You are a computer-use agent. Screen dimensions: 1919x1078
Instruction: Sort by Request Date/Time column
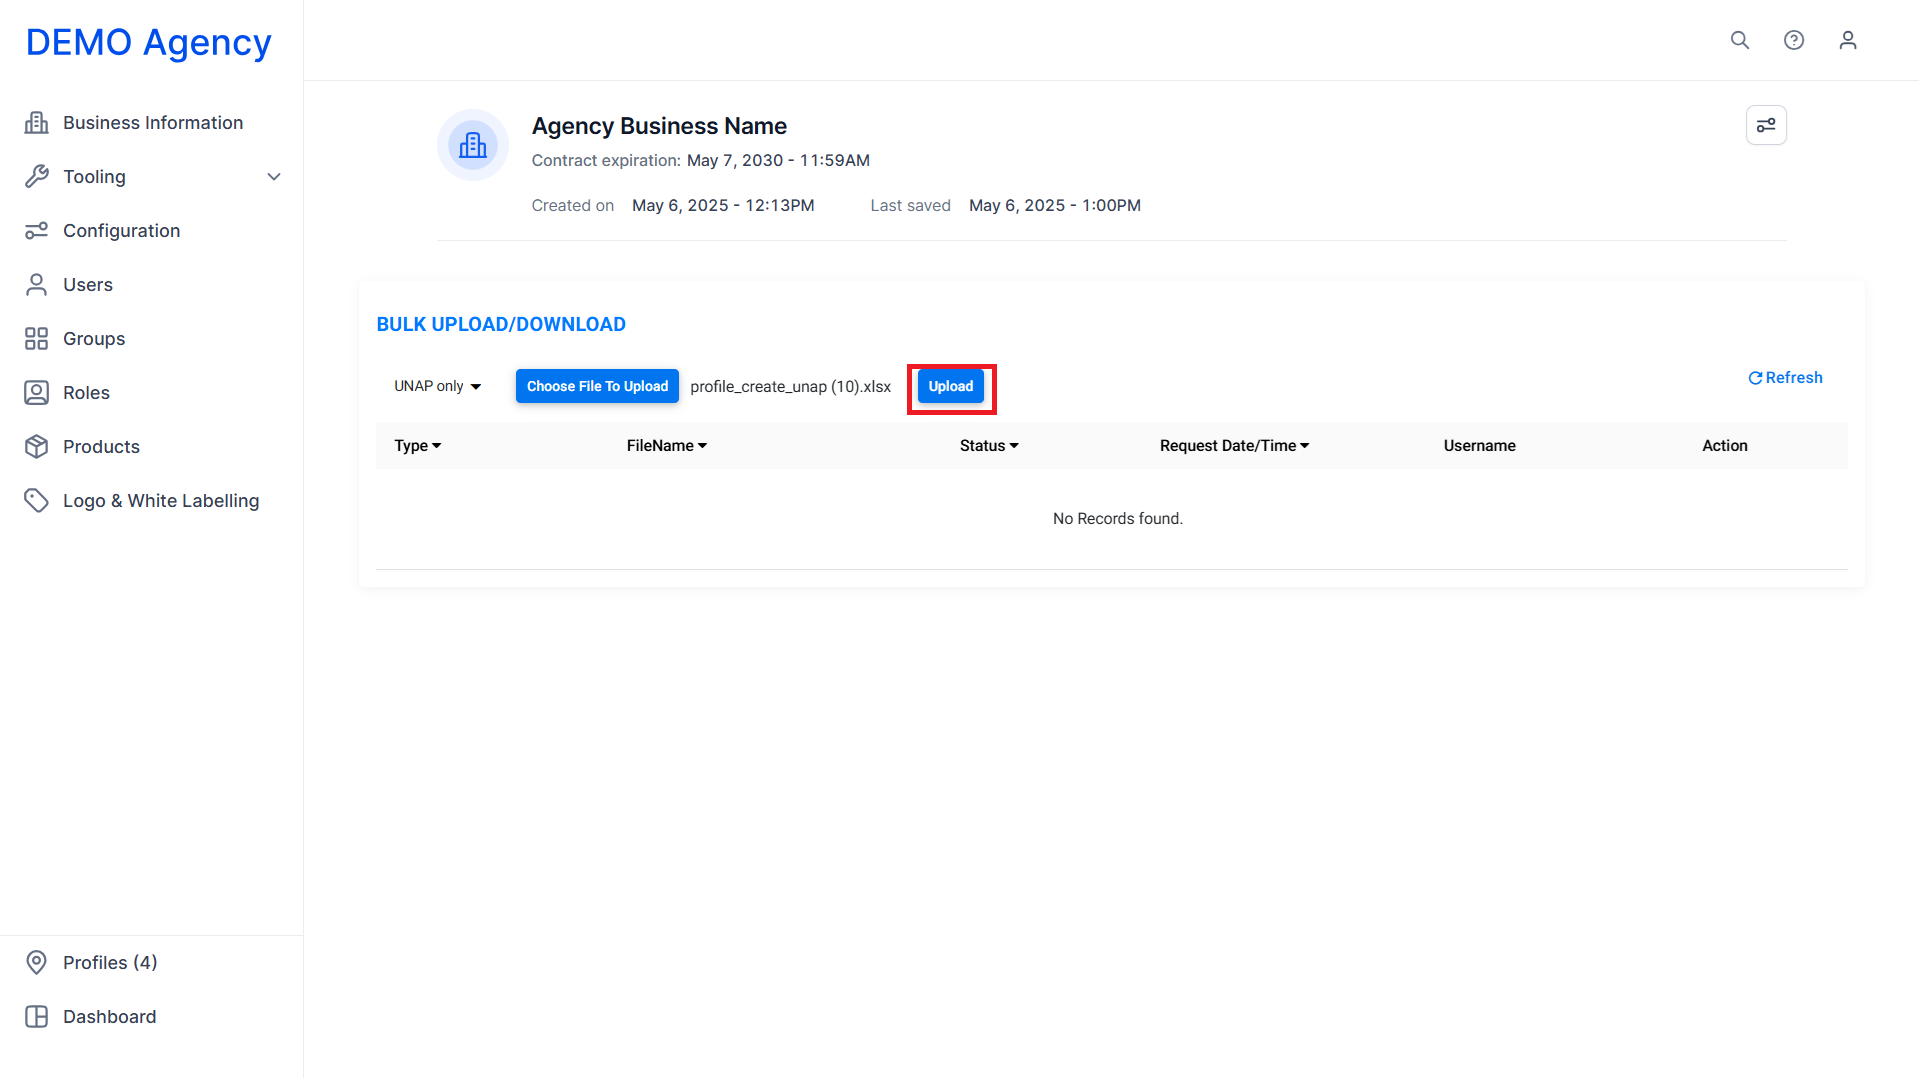pyautogui.click(x=1234, y=446)
